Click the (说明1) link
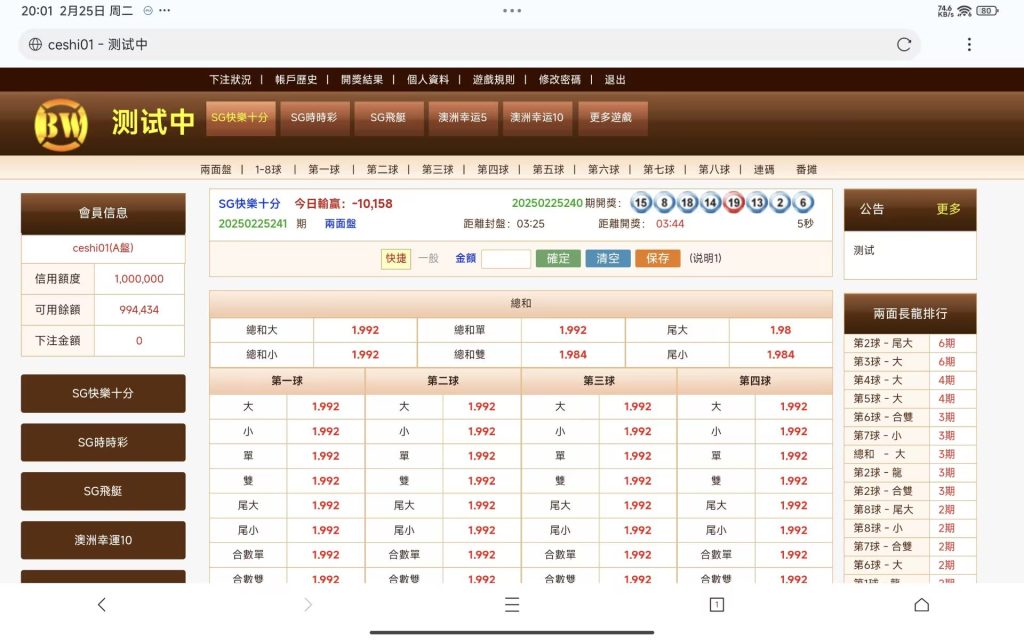 coord(705,259)
